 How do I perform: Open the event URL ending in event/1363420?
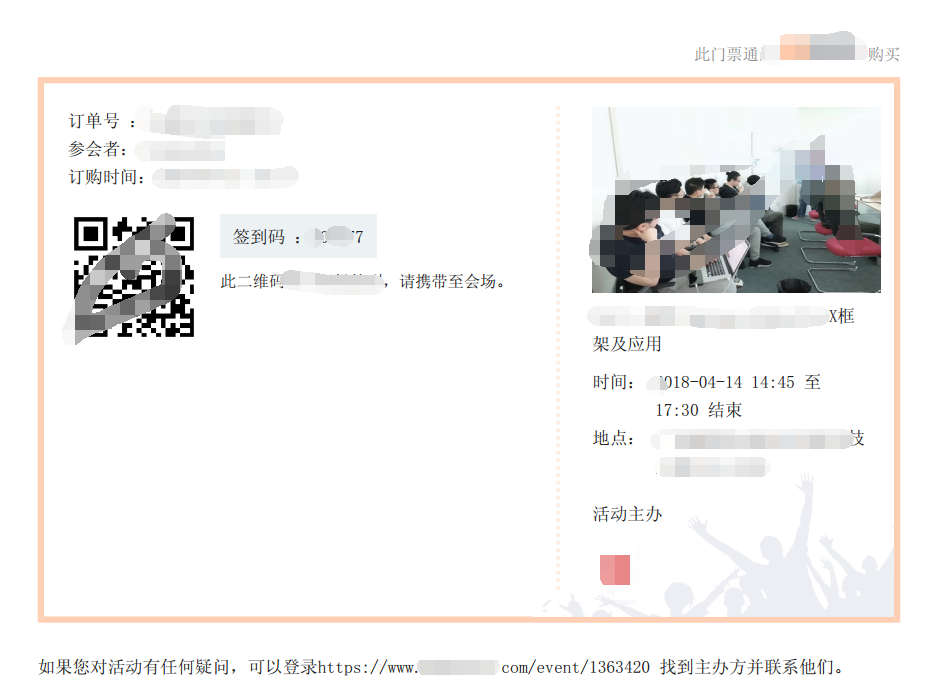(x=484, y=667)
